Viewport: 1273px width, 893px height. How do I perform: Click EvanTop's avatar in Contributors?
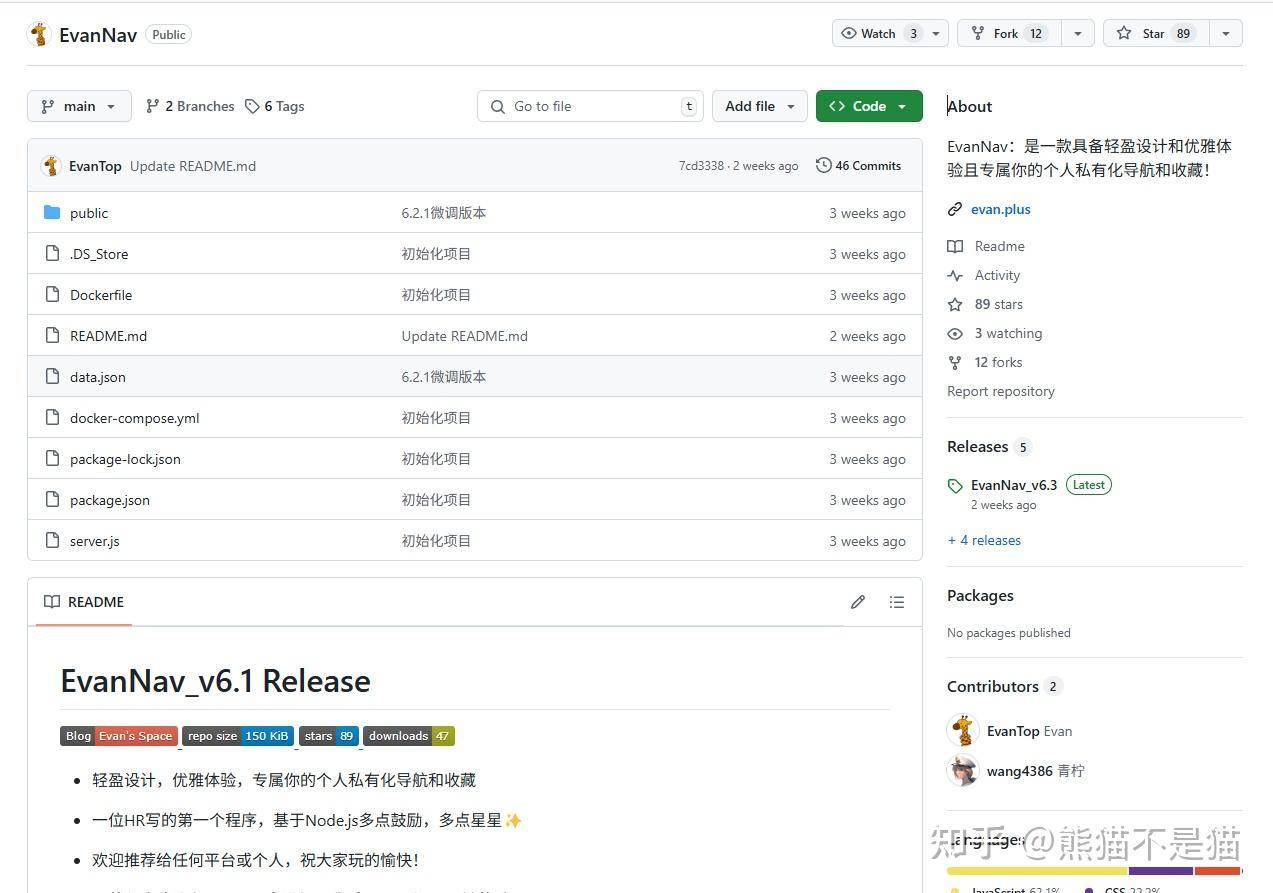(963, 730)
